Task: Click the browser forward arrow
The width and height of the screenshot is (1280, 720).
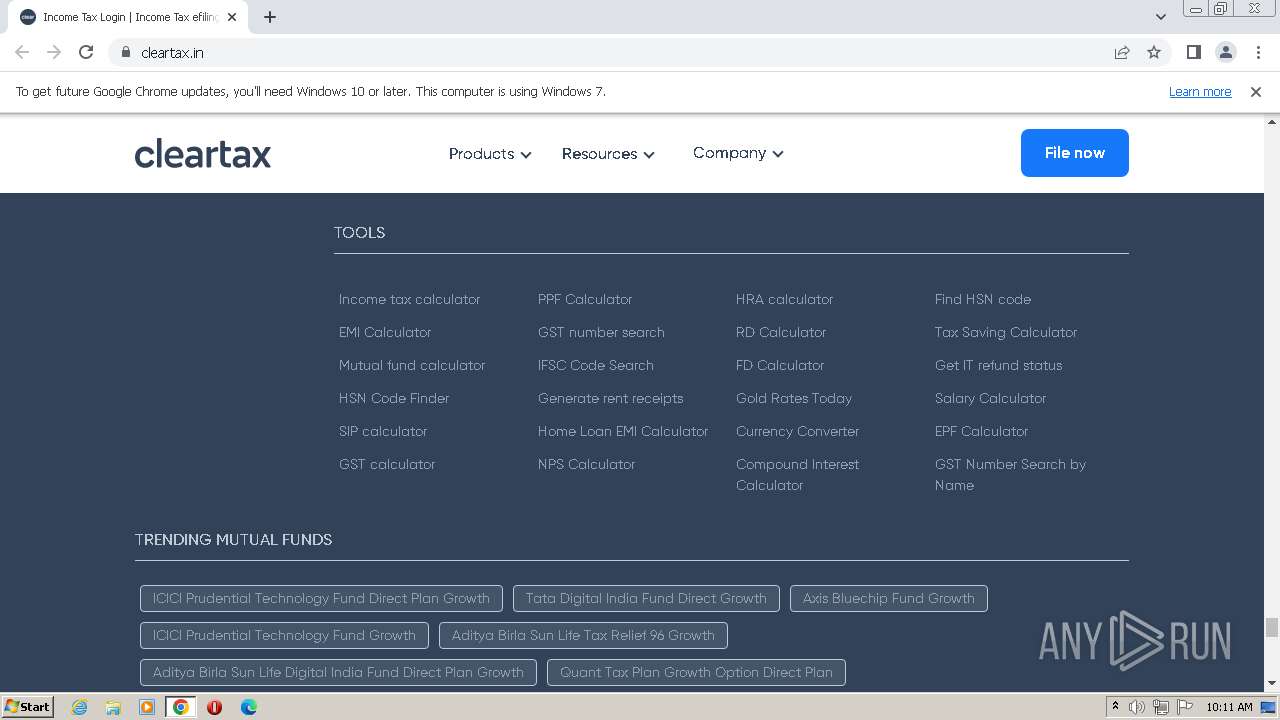Action: [54, 52]
